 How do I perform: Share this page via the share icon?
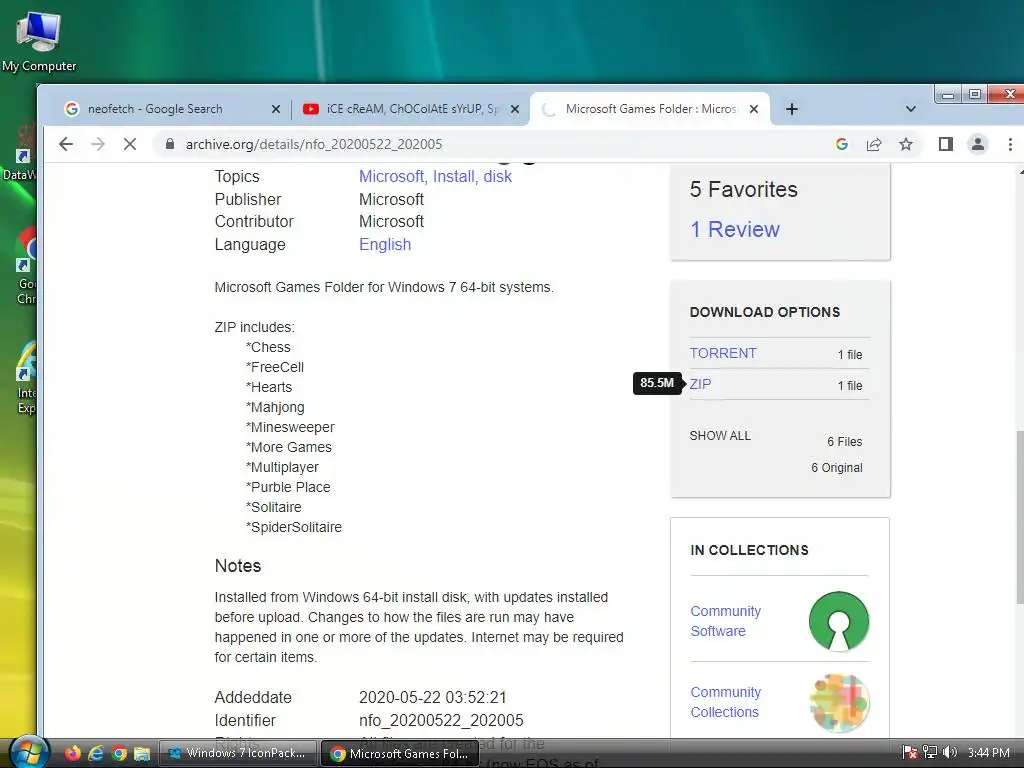pos(874,144)
